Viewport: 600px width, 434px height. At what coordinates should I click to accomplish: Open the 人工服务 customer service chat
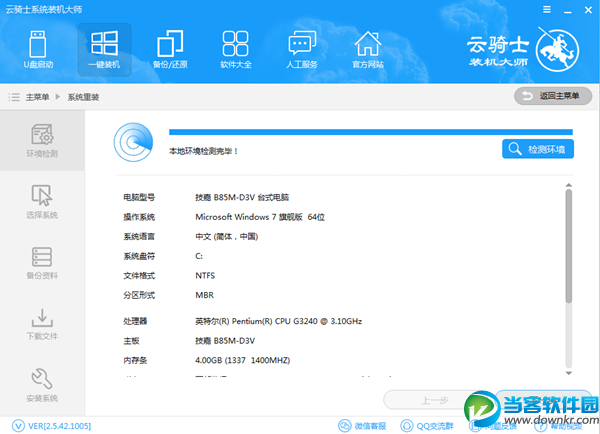[302, 50]
